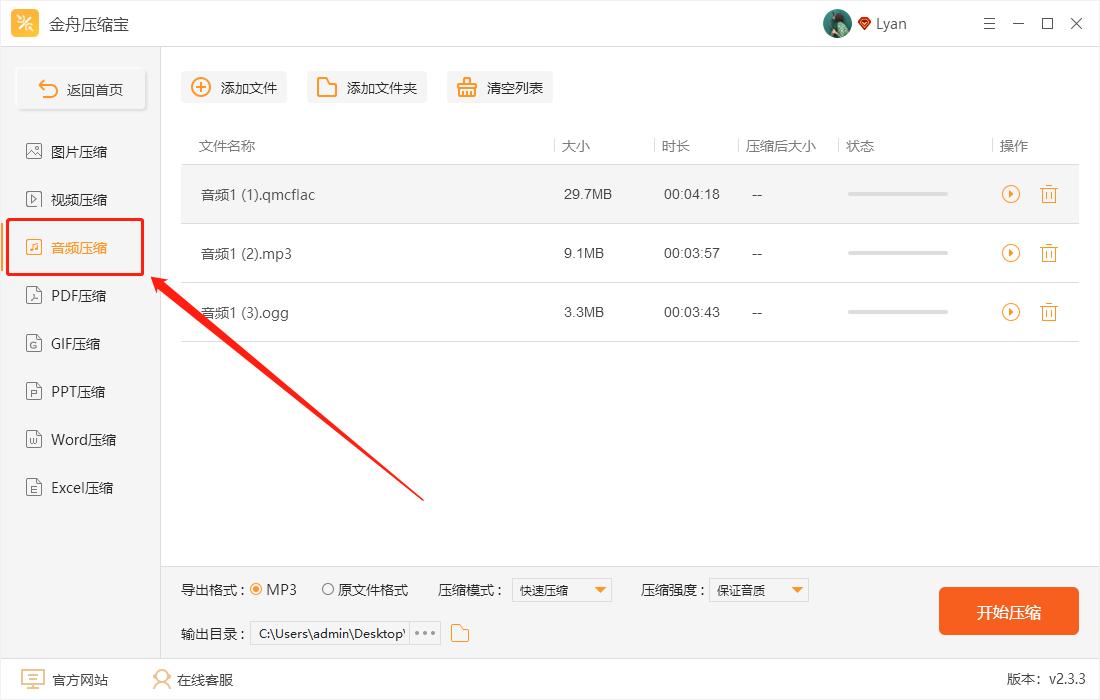Delete 音频1 (2).mp3 from the list
Viewport: 1100px width, 700px height.
click(1048, 253)
